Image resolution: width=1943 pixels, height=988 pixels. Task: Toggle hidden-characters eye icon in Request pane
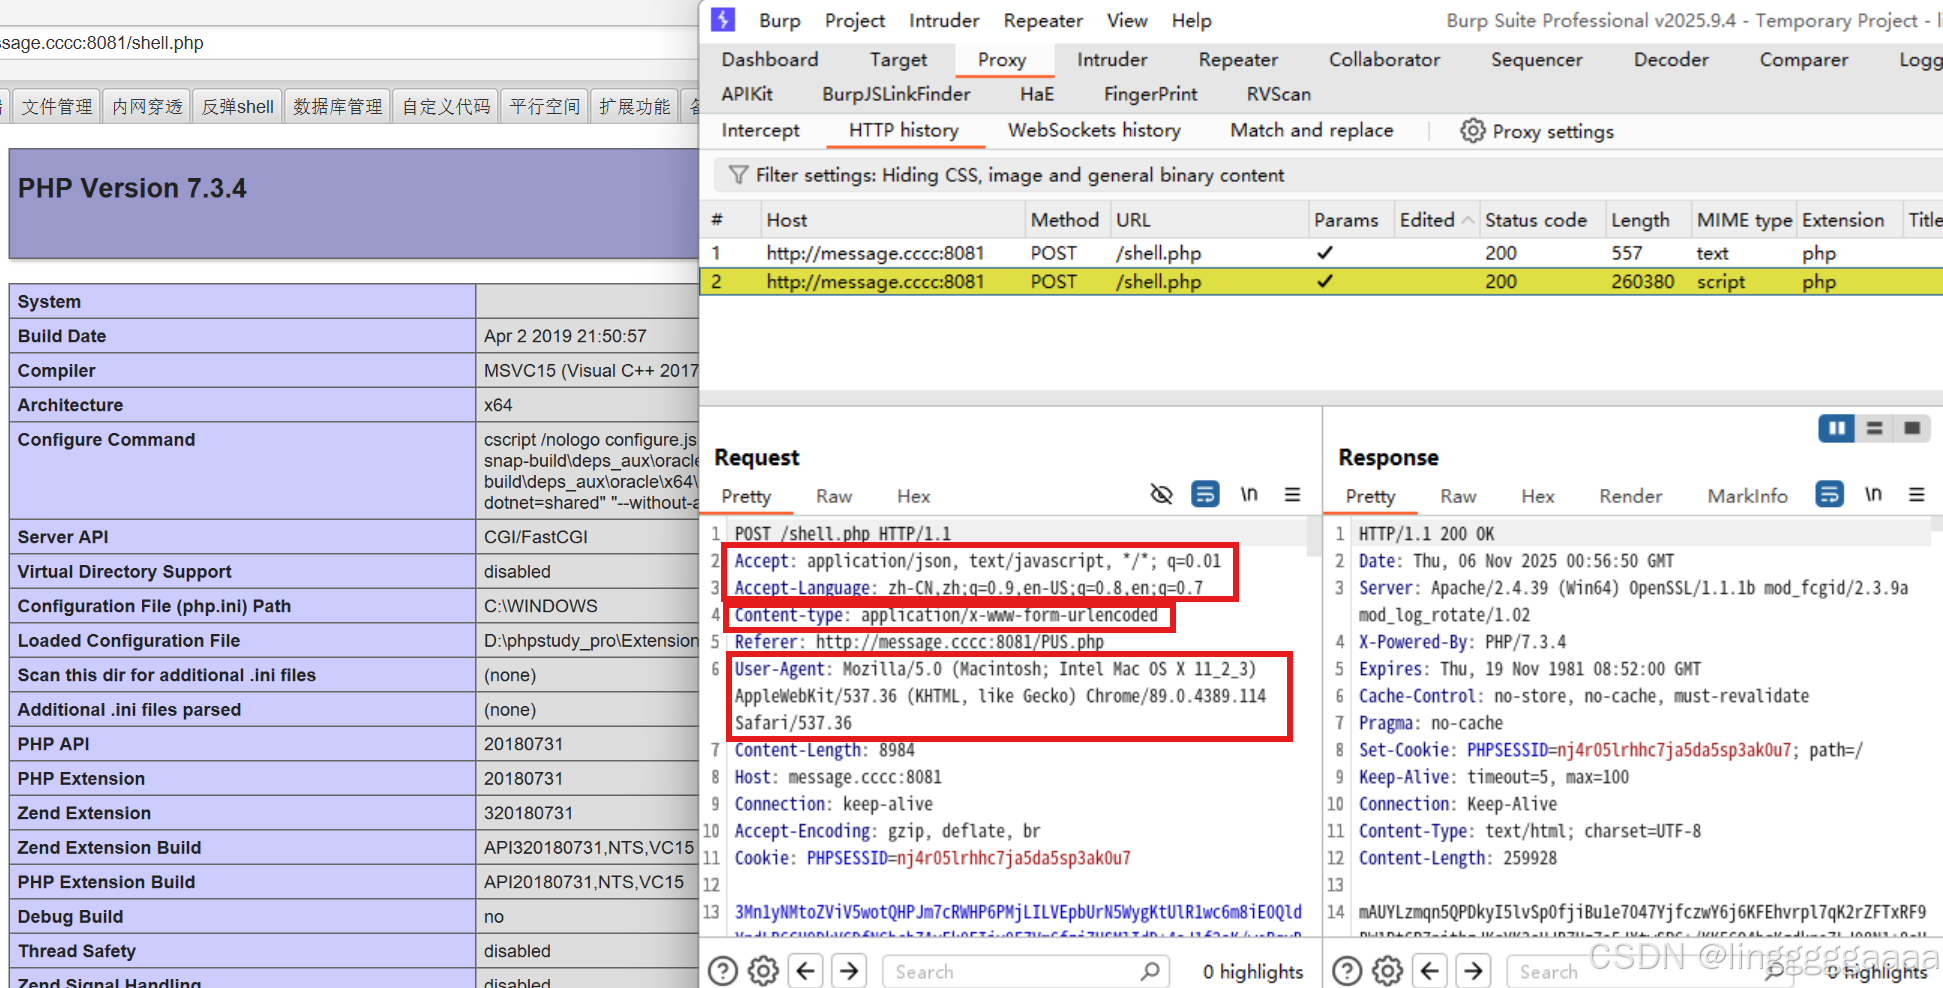(1161, 494)
